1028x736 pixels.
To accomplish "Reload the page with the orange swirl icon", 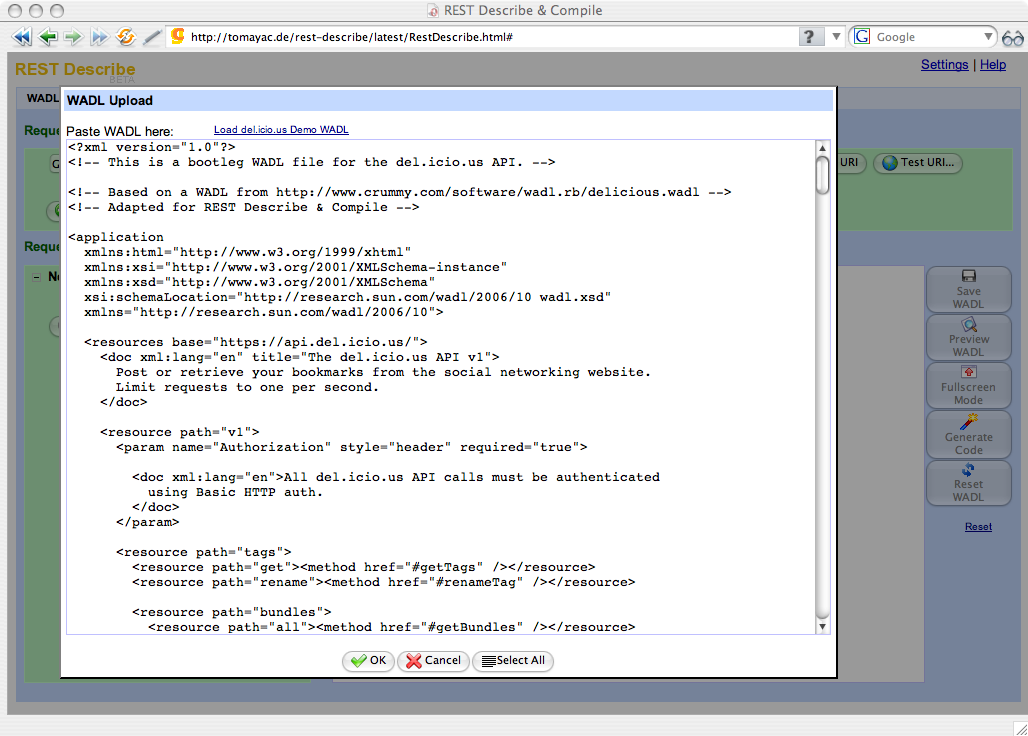I will pos(125,37).
